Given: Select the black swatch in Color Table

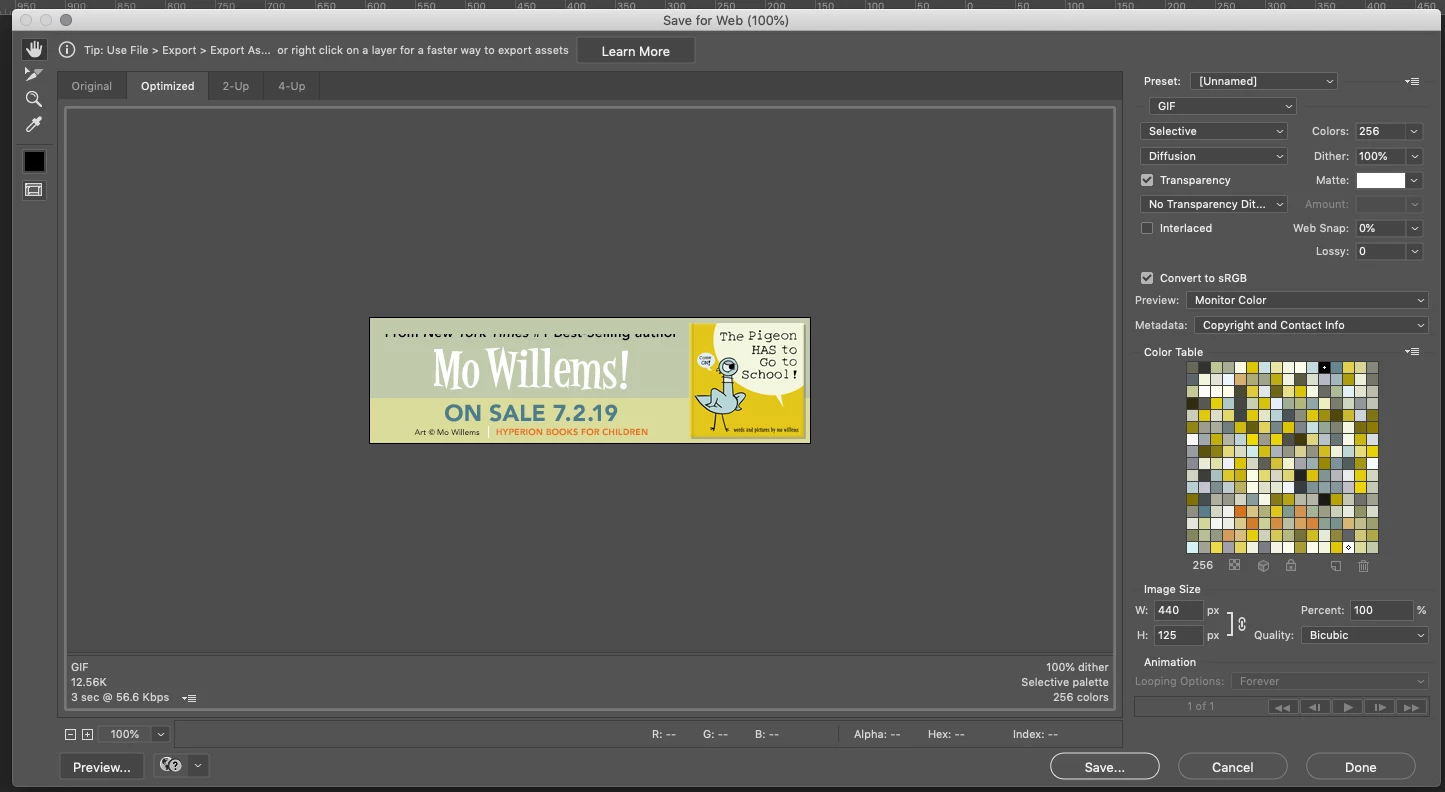Looking at the screenshot, I should pyautogui.click(x=1324, y=368).
